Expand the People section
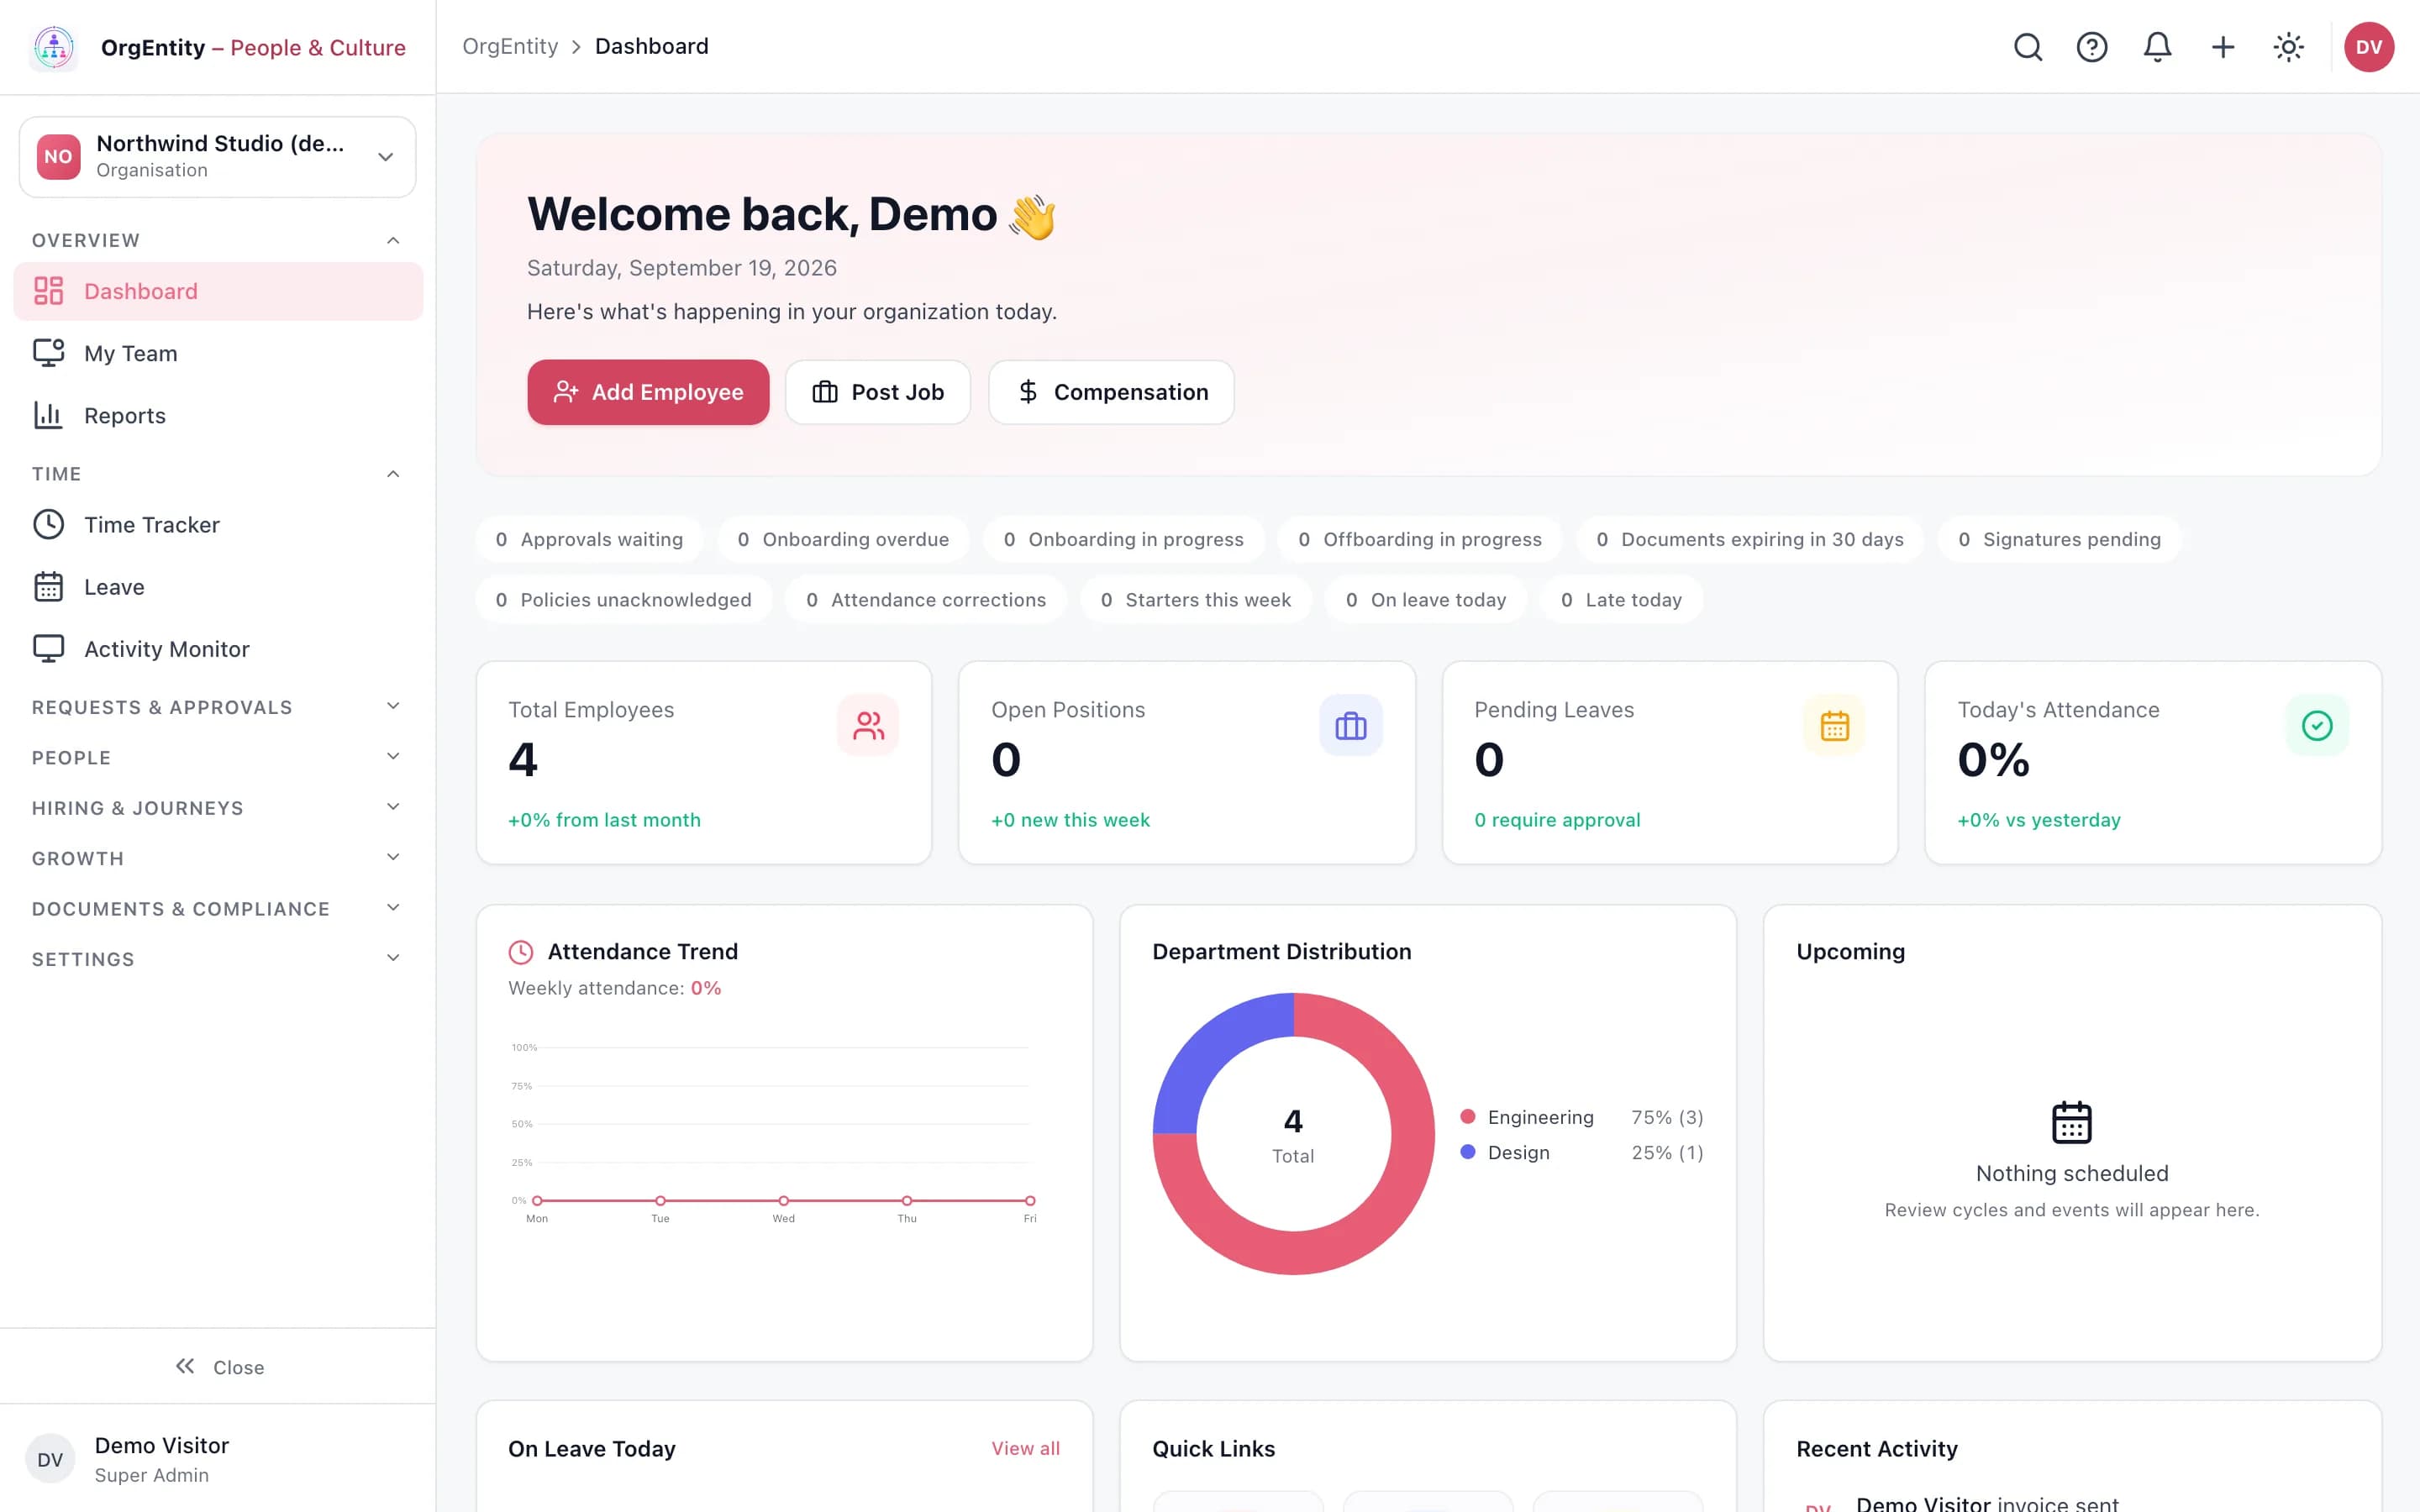The width and height of the screenshot is (2420, 1512). [217, 757]
